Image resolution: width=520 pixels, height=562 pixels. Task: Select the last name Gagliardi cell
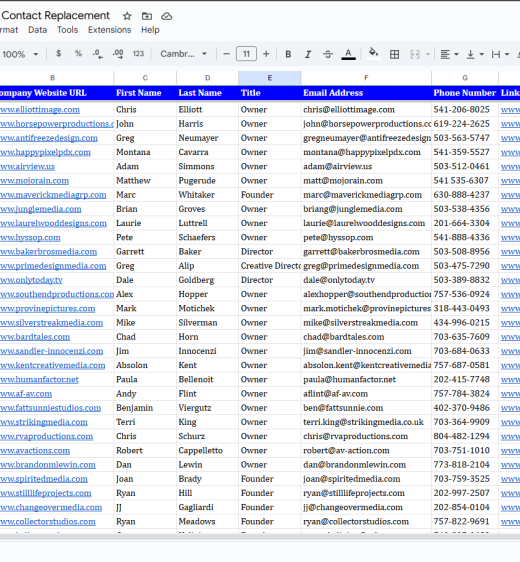(207, 507)
